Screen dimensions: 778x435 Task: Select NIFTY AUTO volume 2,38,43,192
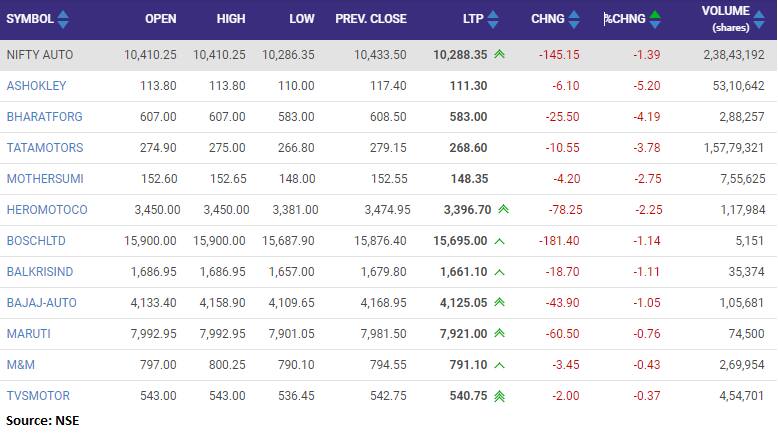734,55
